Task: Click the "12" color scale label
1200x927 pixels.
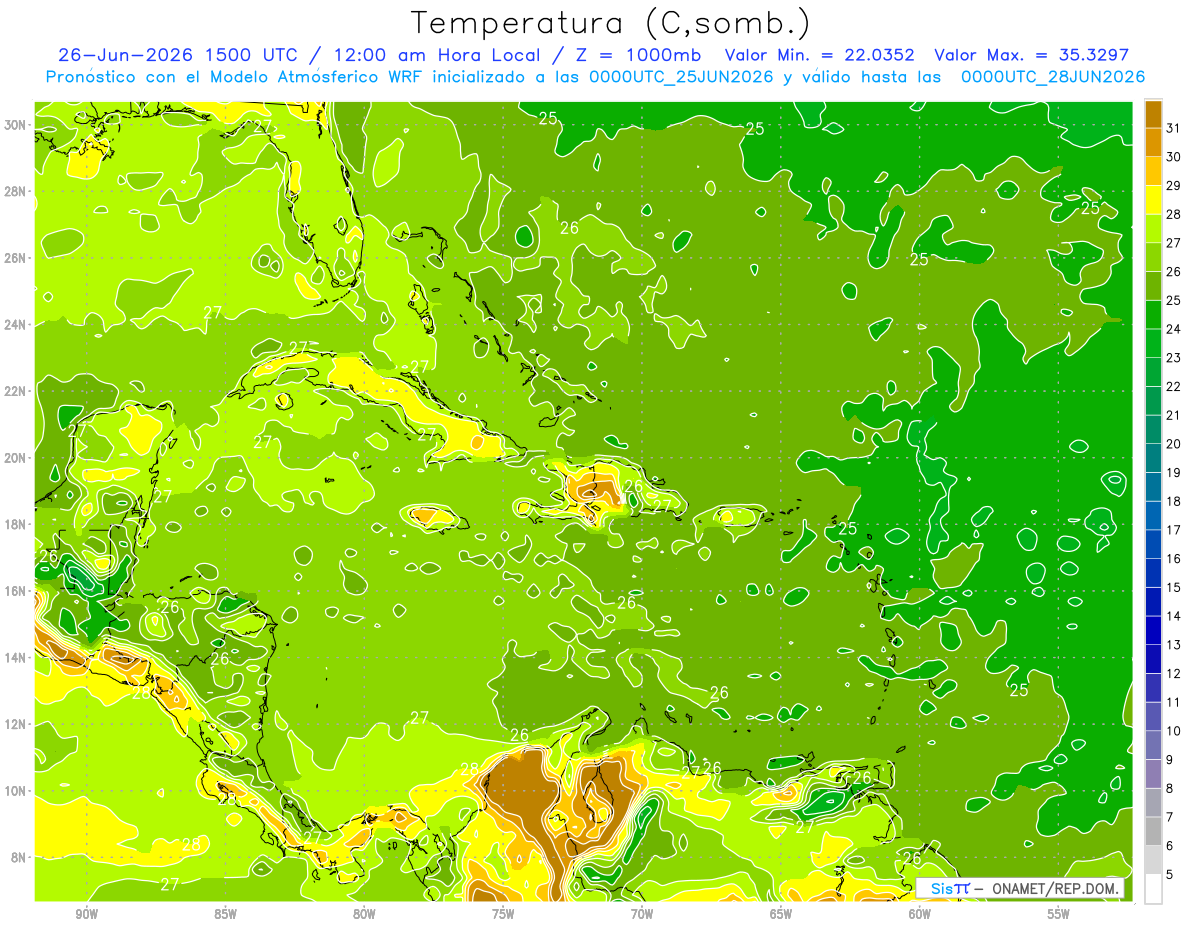Action: click(1174, 674)
